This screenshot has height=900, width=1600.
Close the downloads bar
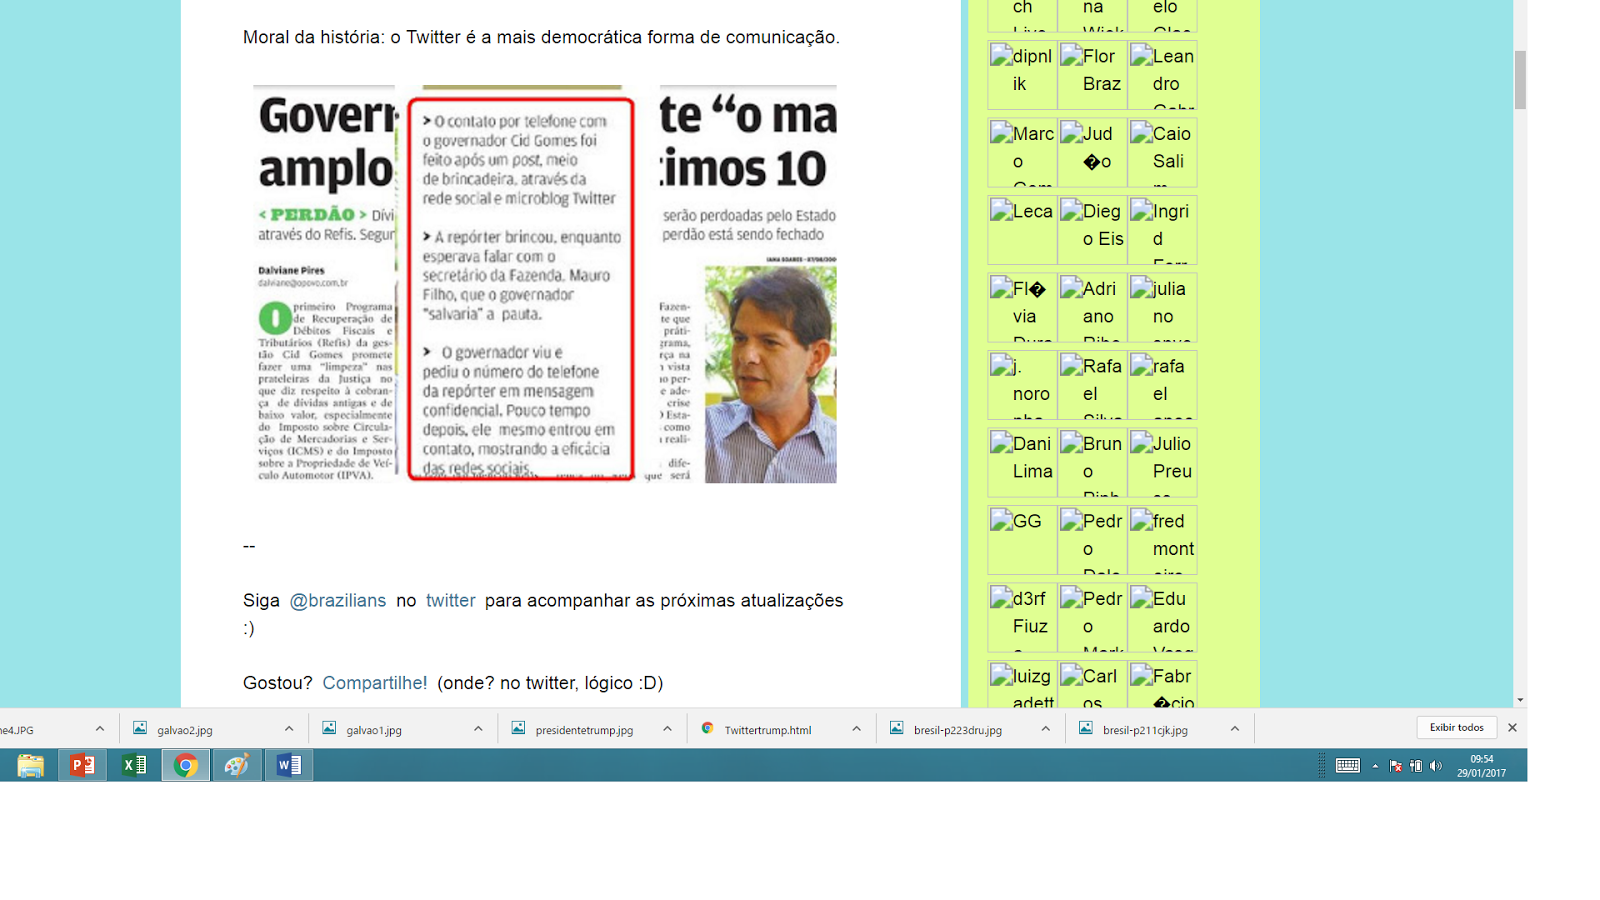pyautogui.click(x=1512, y=728)
